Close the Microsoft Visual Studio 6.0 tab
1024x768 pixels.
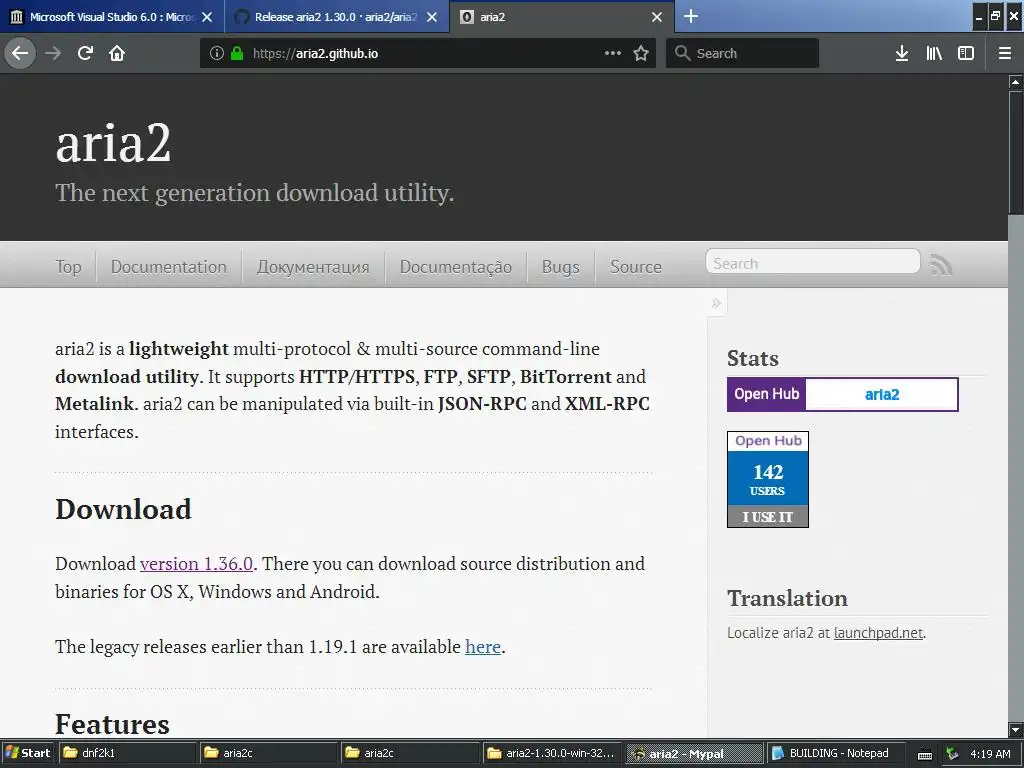point(207,17)
